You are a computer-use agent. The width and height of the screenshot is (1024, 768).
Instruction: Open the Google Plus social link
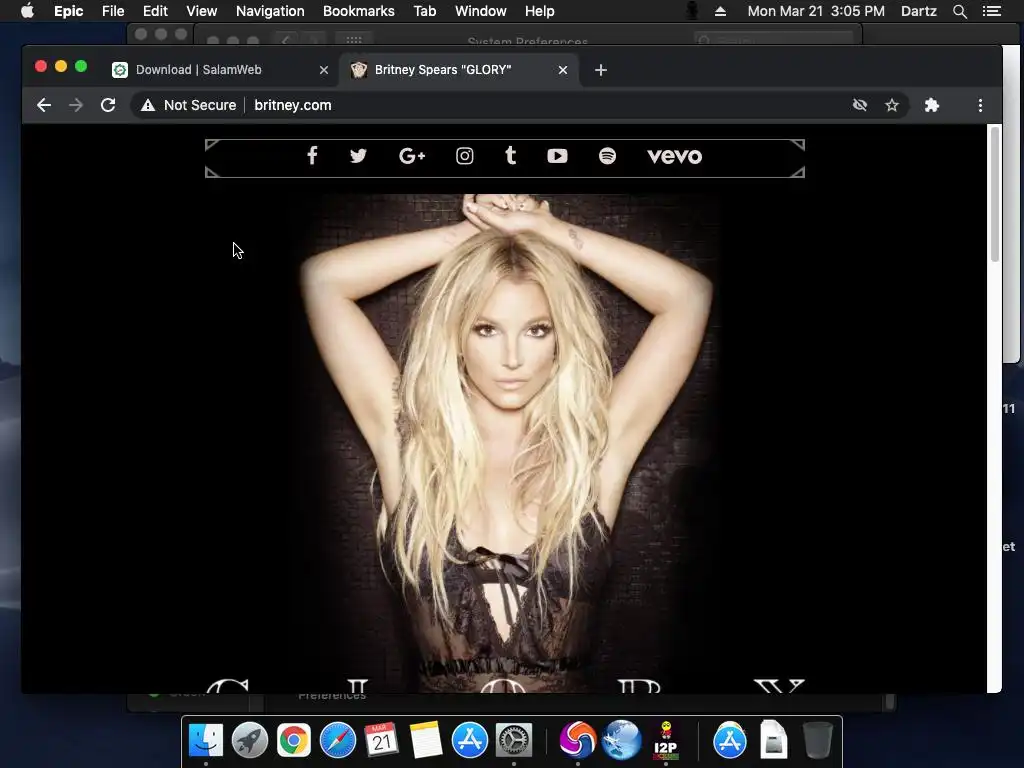412,155
